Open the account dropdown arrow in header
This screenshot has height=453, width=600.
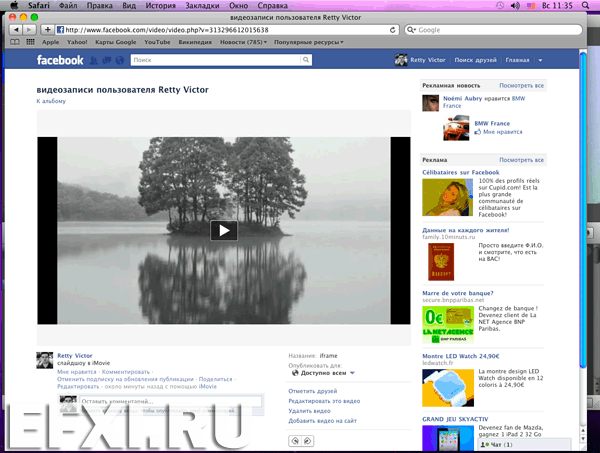tap(540, 60)
